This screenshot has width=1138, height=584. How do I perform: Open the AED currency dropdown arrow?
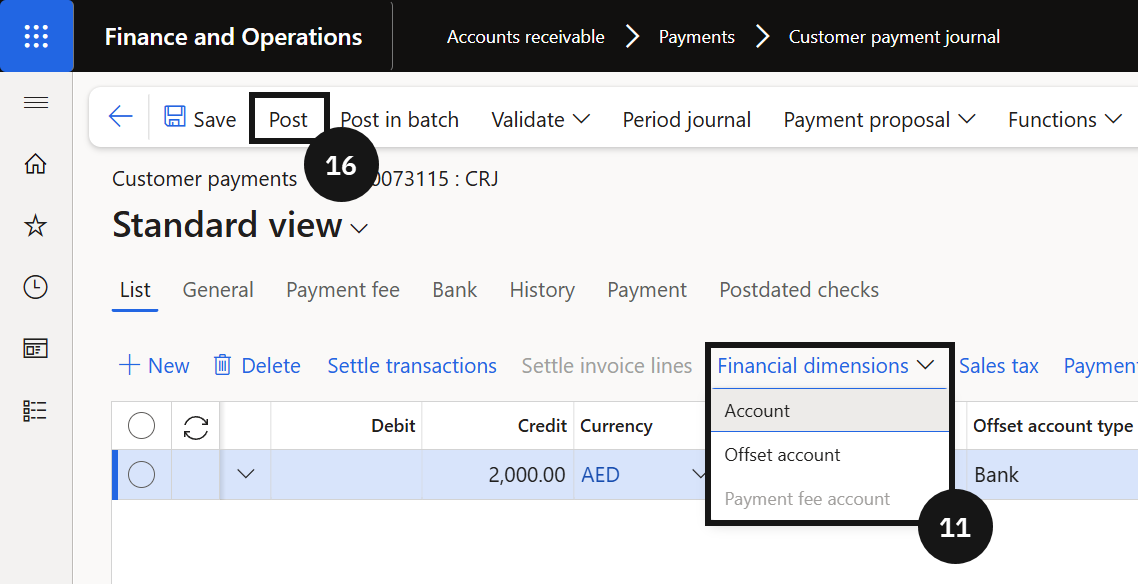click(698, 474)
